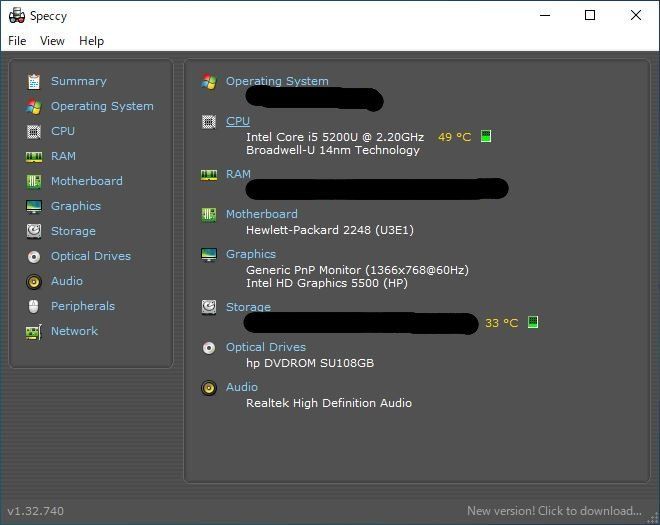Click the Audio heading link in summary

(242, 387)
